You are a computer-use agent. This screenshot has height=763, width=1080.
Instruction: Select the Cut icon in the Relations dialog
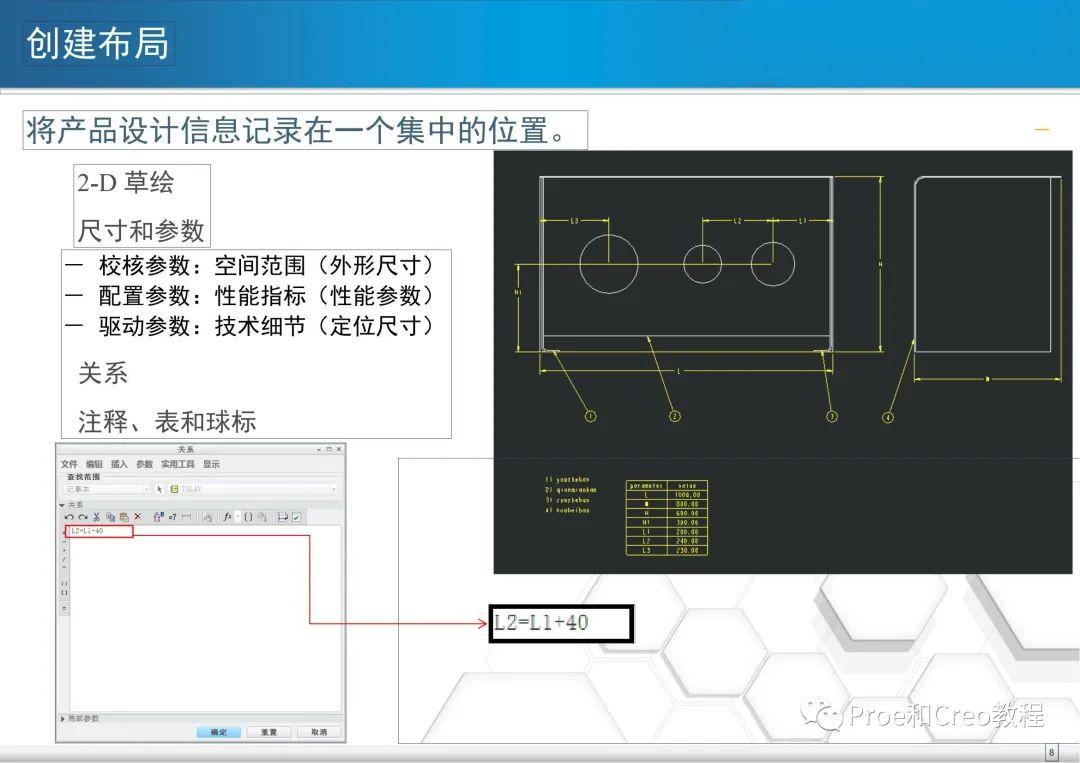coord(97,517)
